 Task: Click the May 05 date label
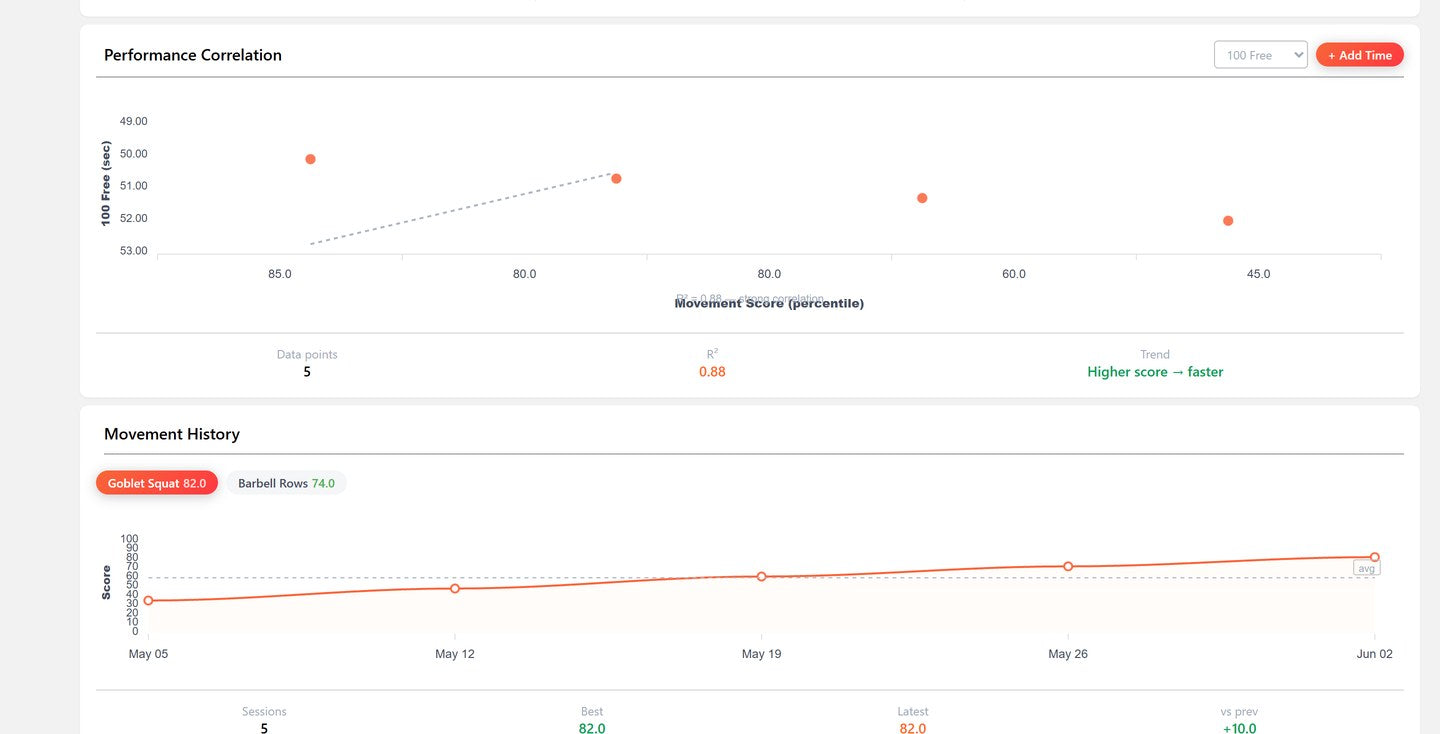pyautogui.click(x=149, y=654)
